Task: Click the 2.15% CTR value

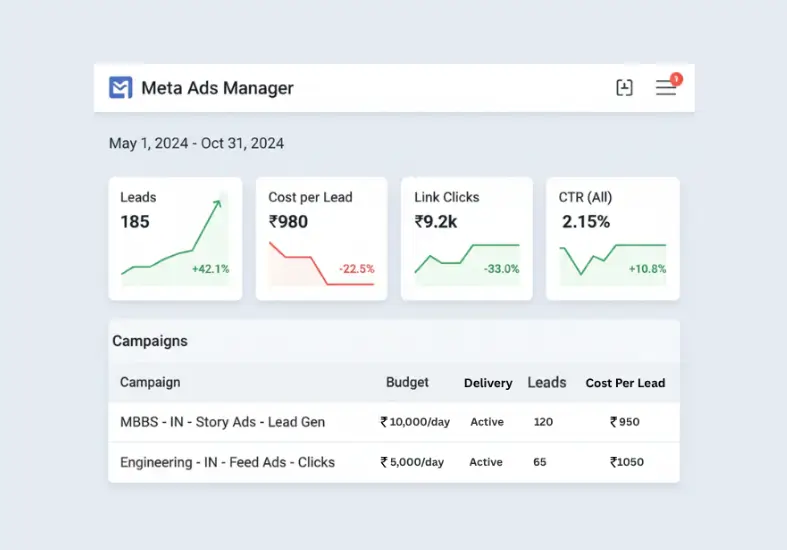Action: [x=586, y=221]
